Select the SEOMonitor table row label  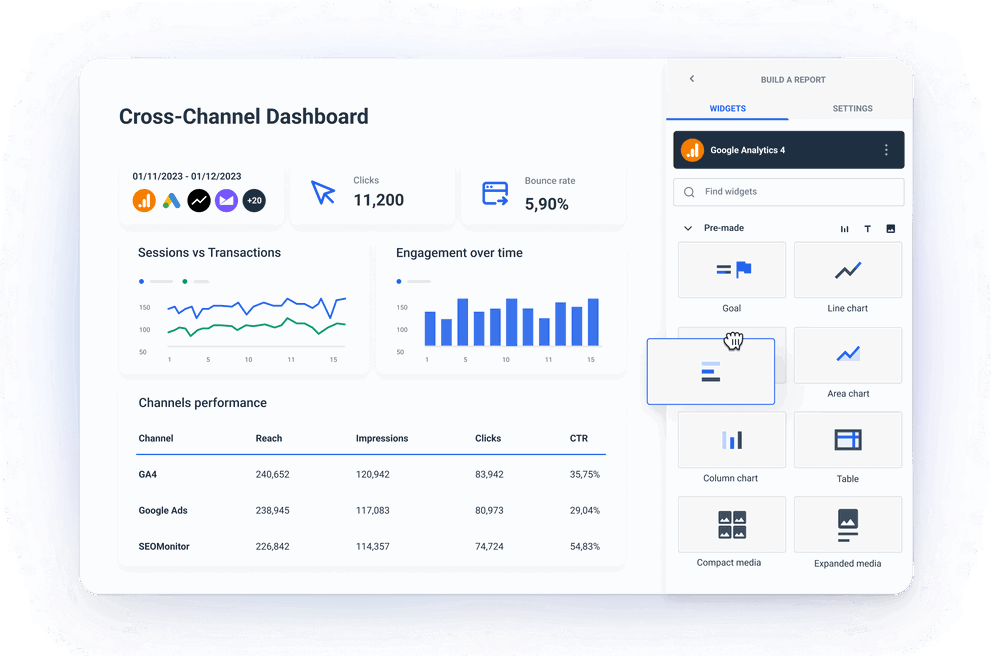click(164, 546)
